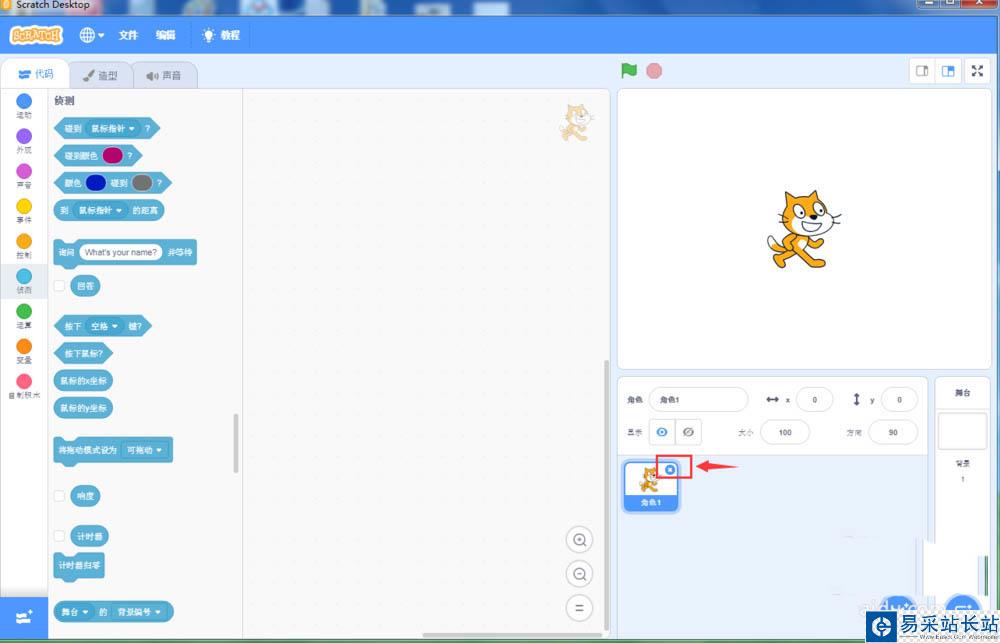Tick the checkbox beside the 回答 block
The width and height of the screenshot is (1000, 643).
[59, 286]
